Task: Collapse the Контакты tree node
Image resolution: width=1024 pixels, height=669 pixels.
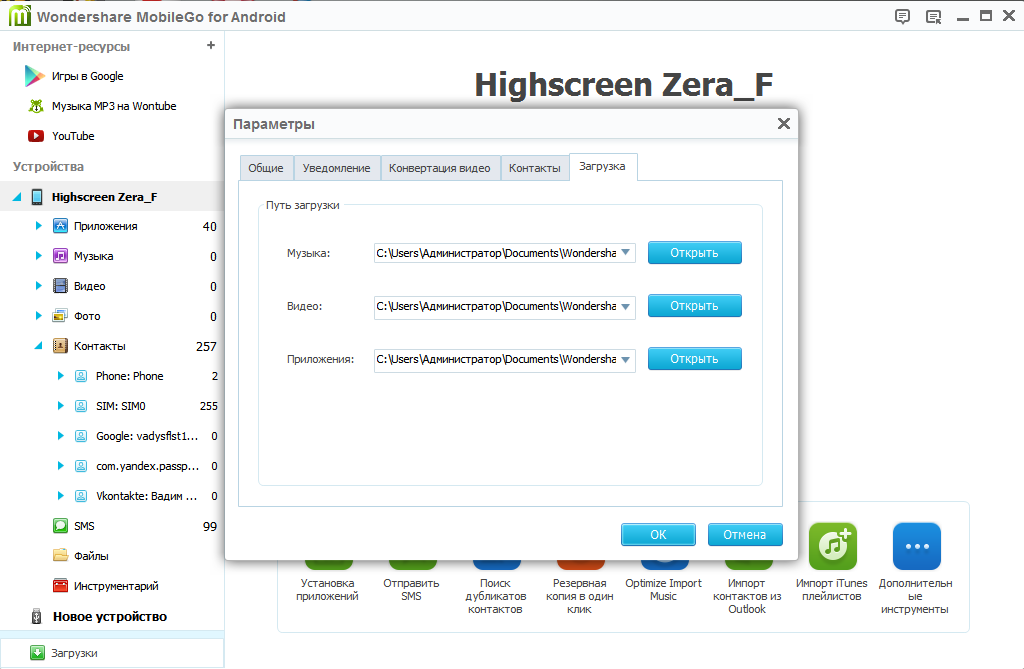Action: point(38,346)
